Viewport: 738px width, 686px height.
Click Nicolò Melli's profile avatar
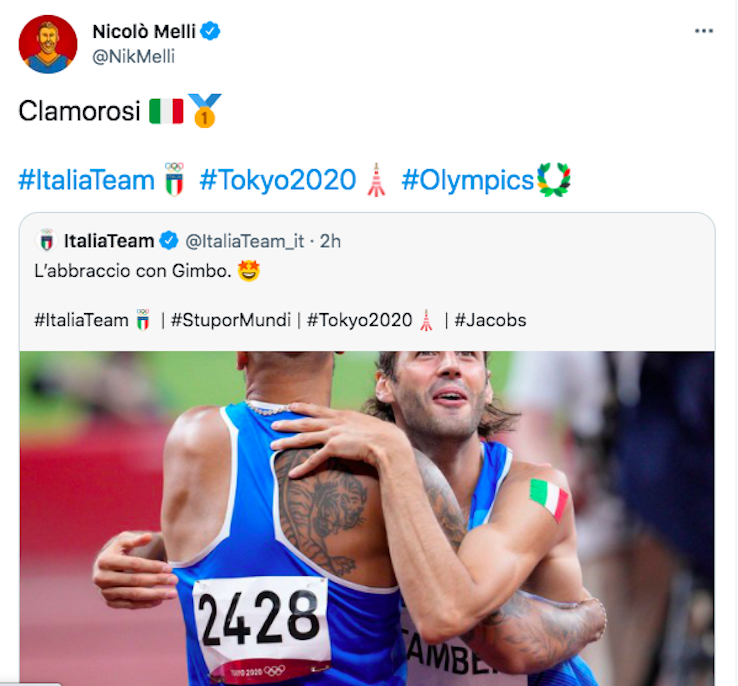click(x=47, y=44)
